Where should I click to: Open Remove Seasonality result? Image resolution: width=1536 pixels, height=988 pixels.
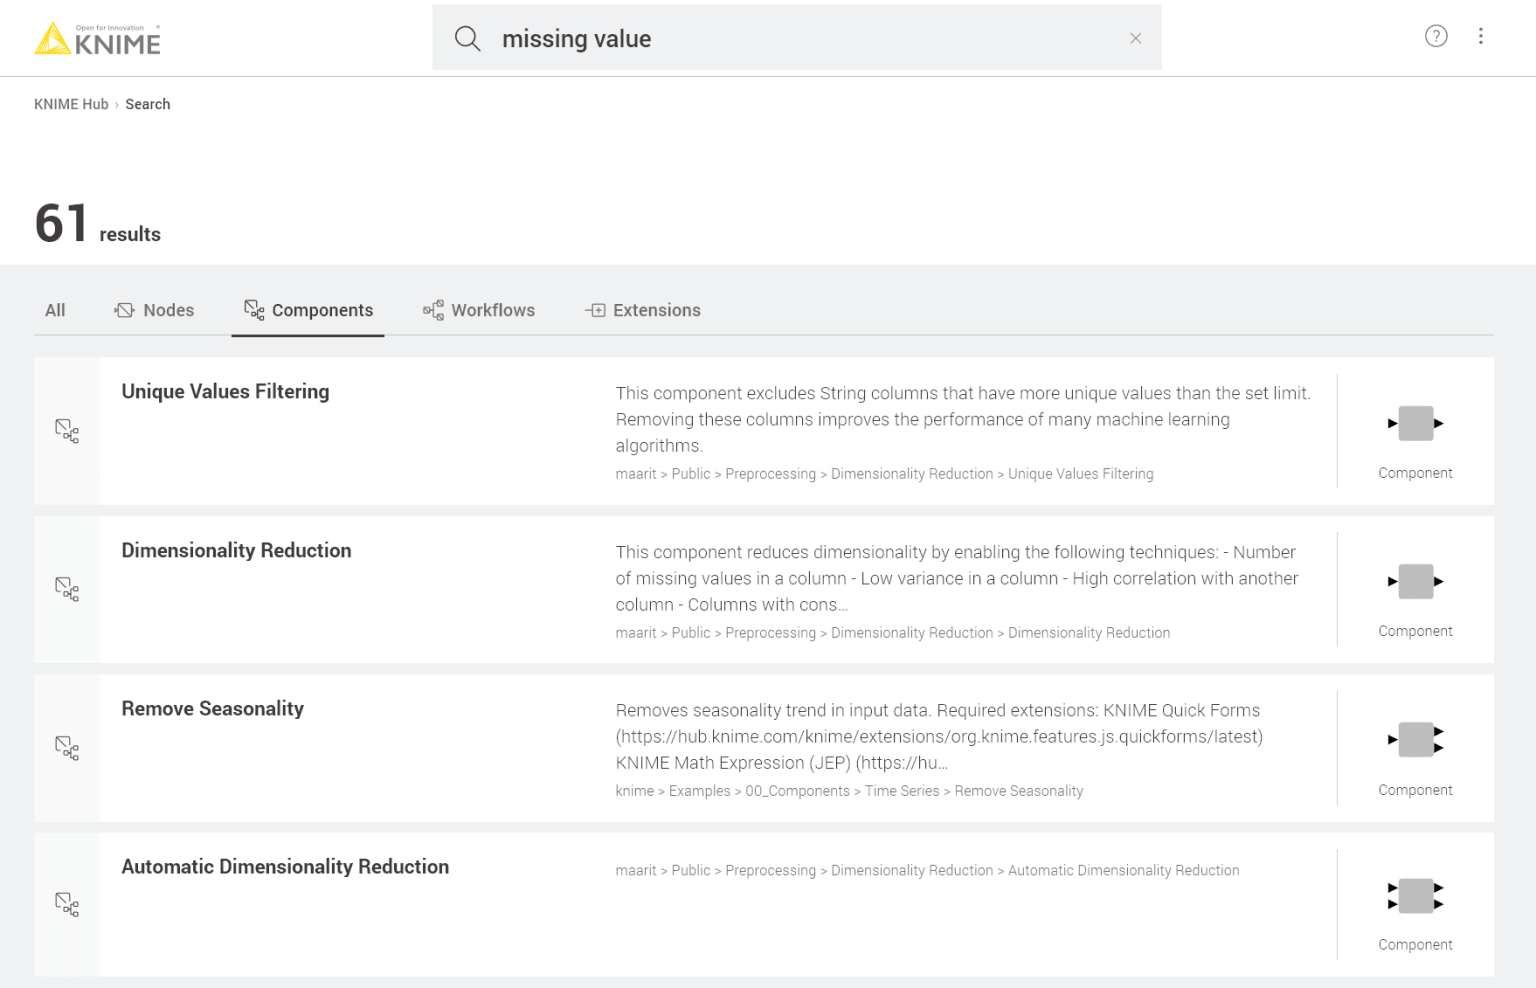(212, 708)
